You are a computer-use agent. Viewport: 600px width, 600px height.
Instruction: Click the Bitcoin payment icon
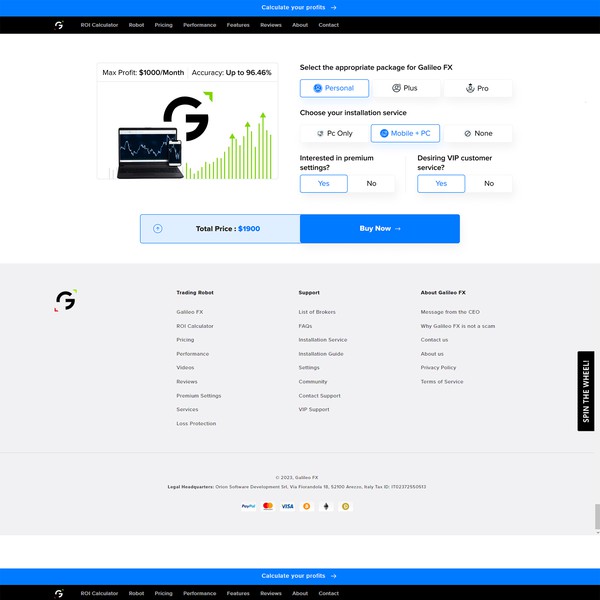click(307, 506)
